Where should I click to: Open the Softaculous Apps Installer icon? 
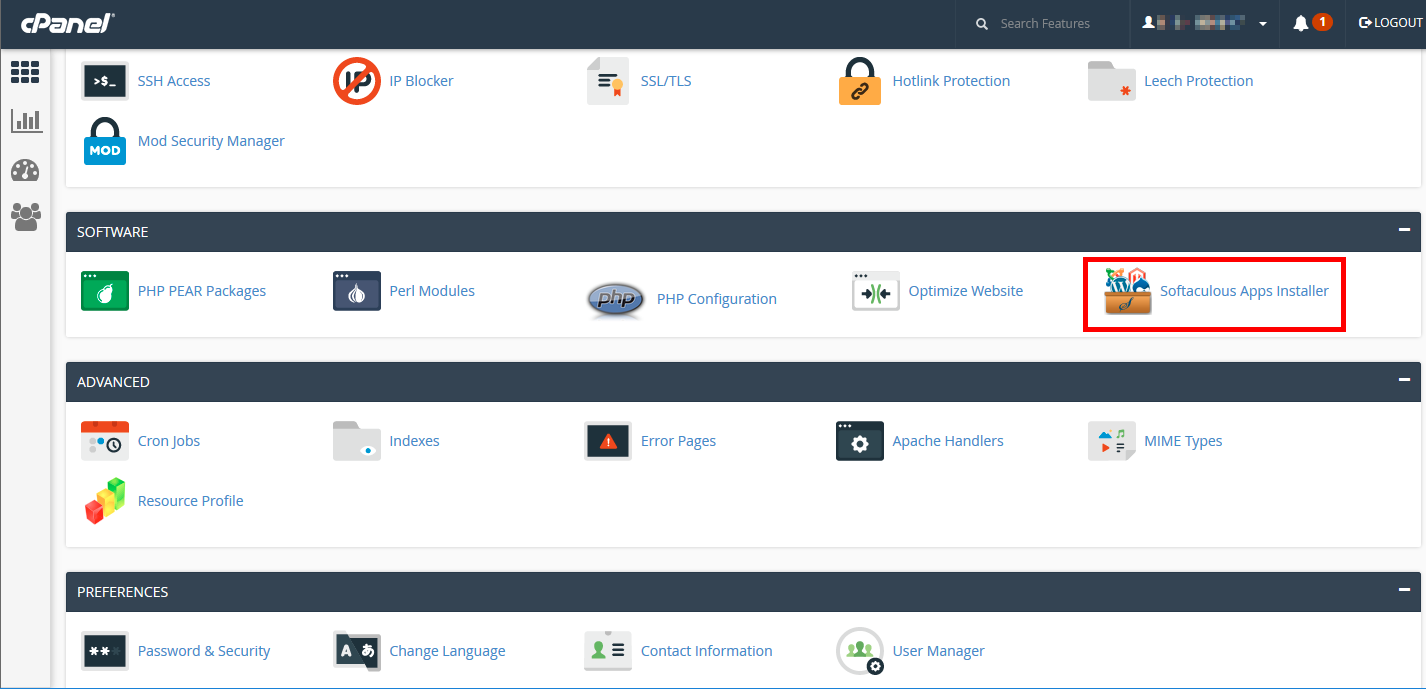pos(1127,292)
